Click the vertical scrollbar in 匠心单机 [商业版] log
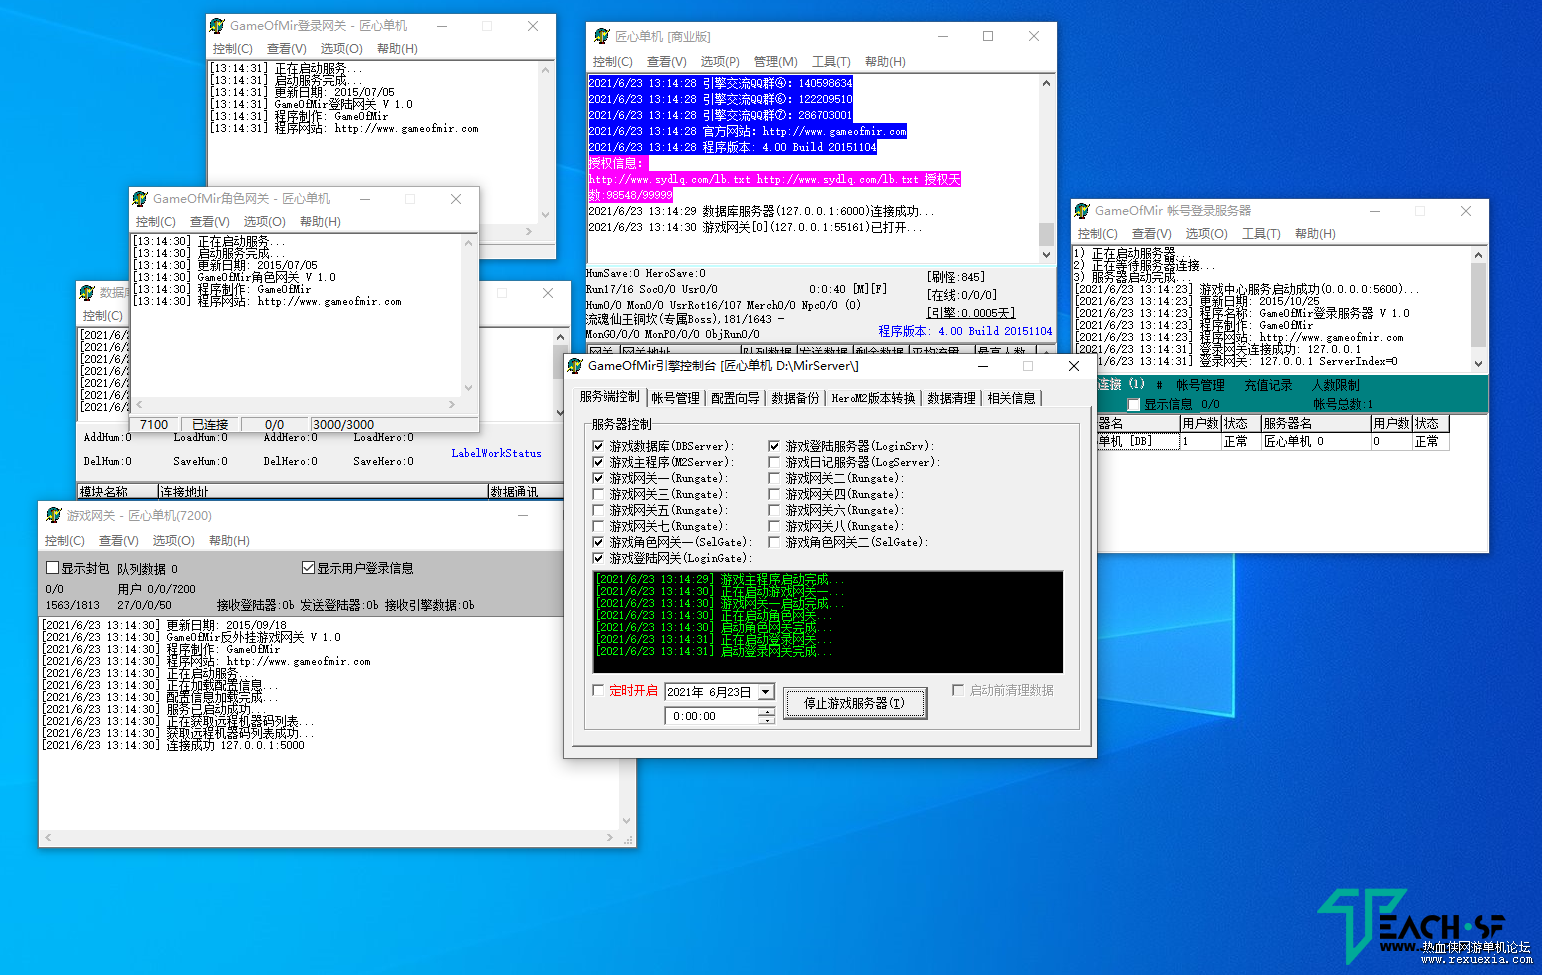Viewport: 1542px width, 975px height. coord(1046,169)
